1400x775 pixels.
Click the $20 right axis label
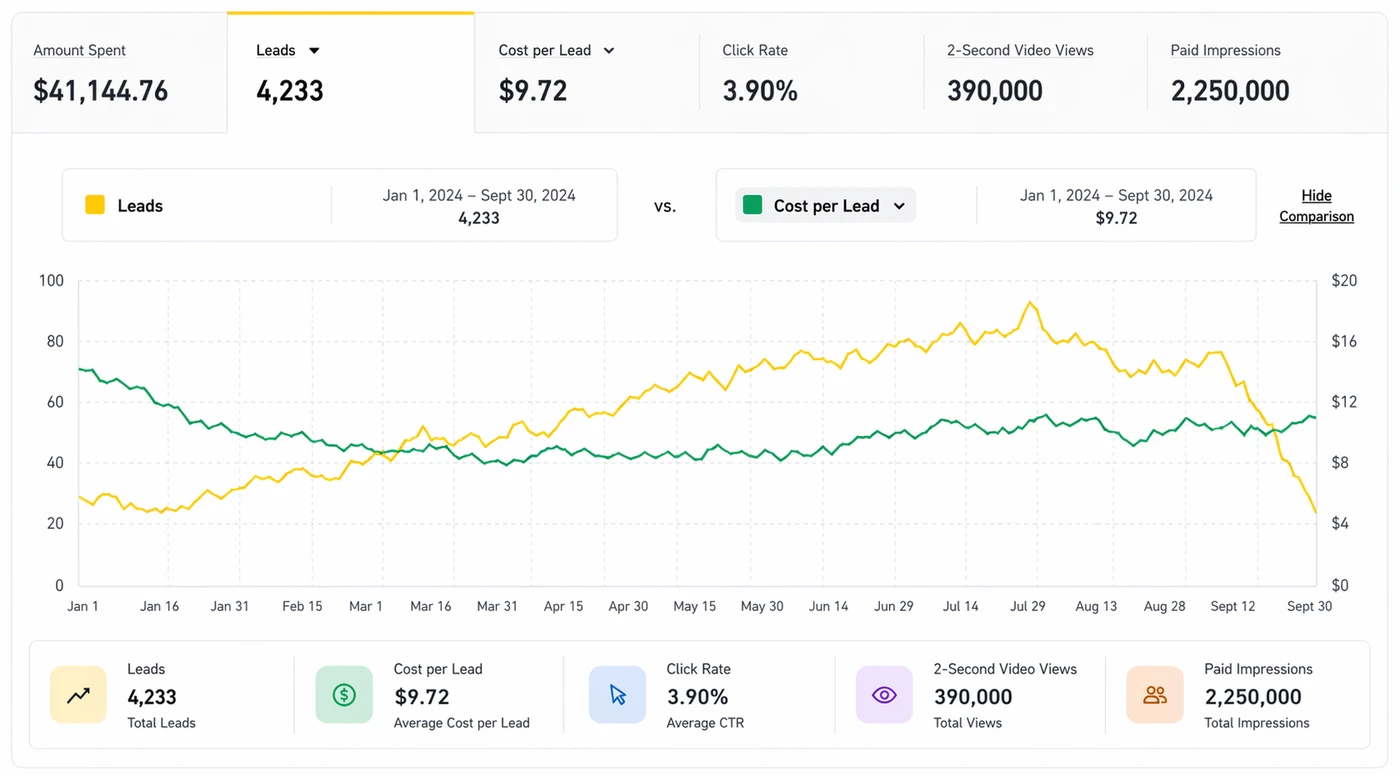tap(1345, 281)
